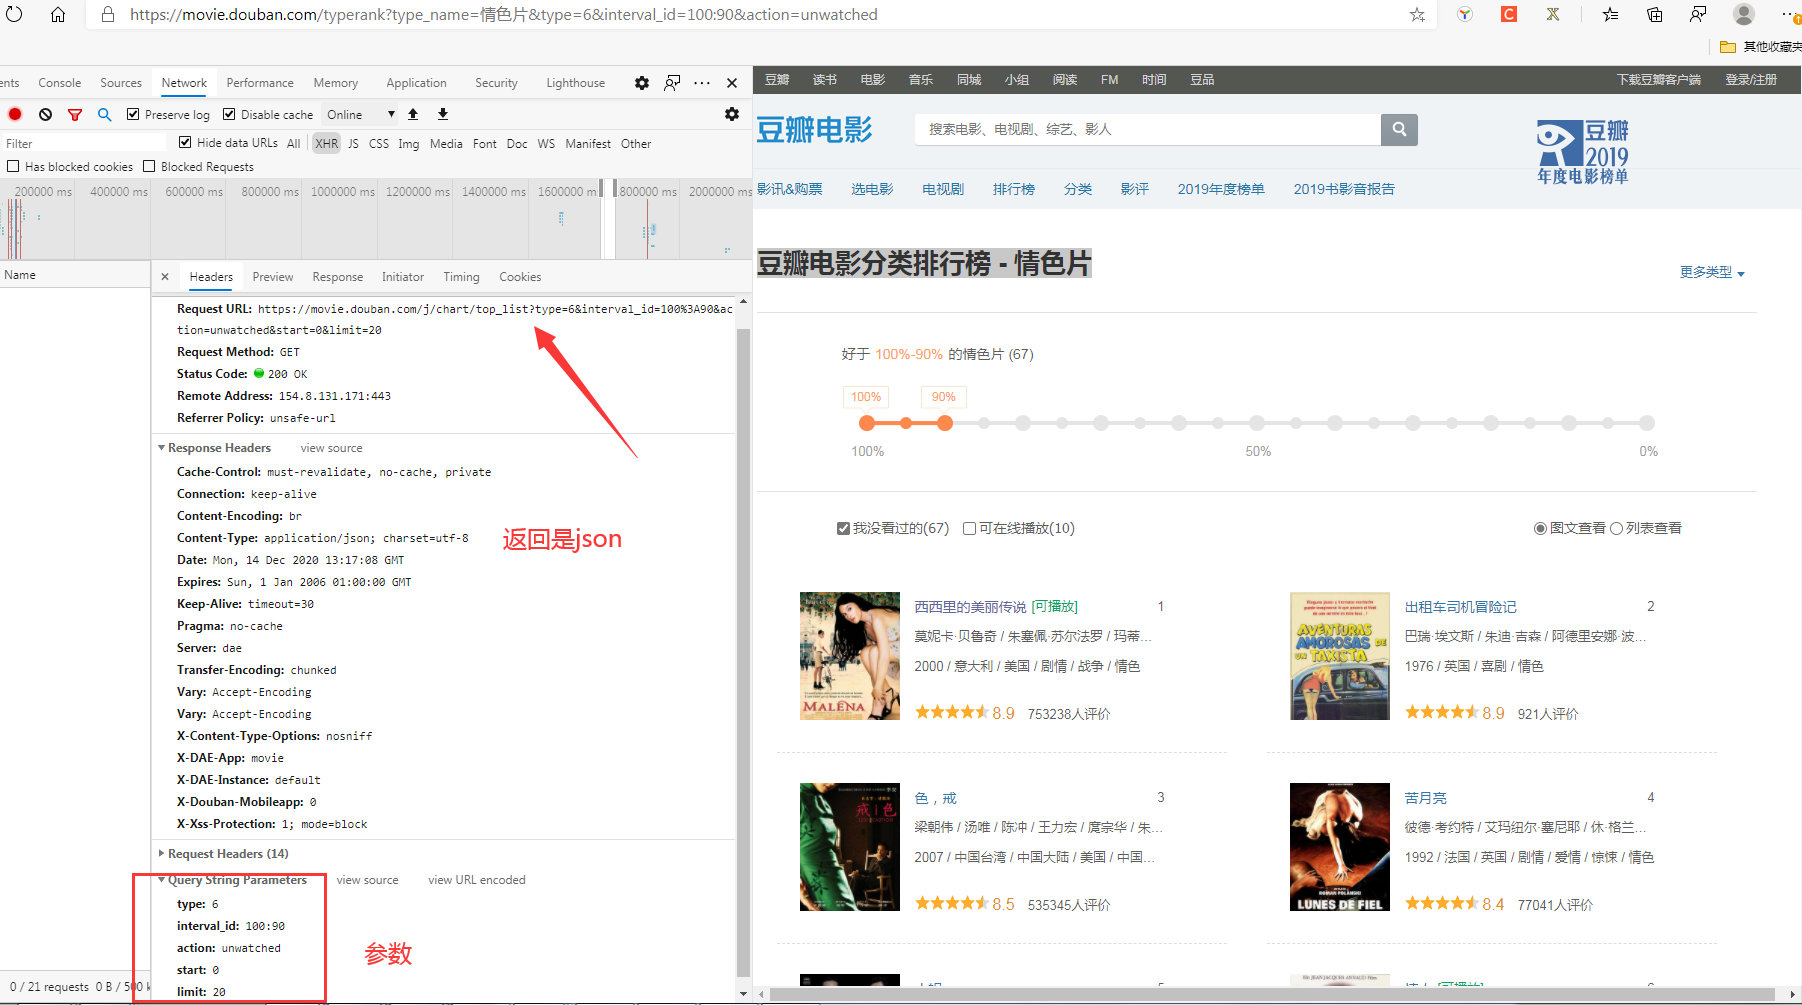Check 可在线播放(10) checkbox
The image size is (1802, 1005).
[969, 528]
